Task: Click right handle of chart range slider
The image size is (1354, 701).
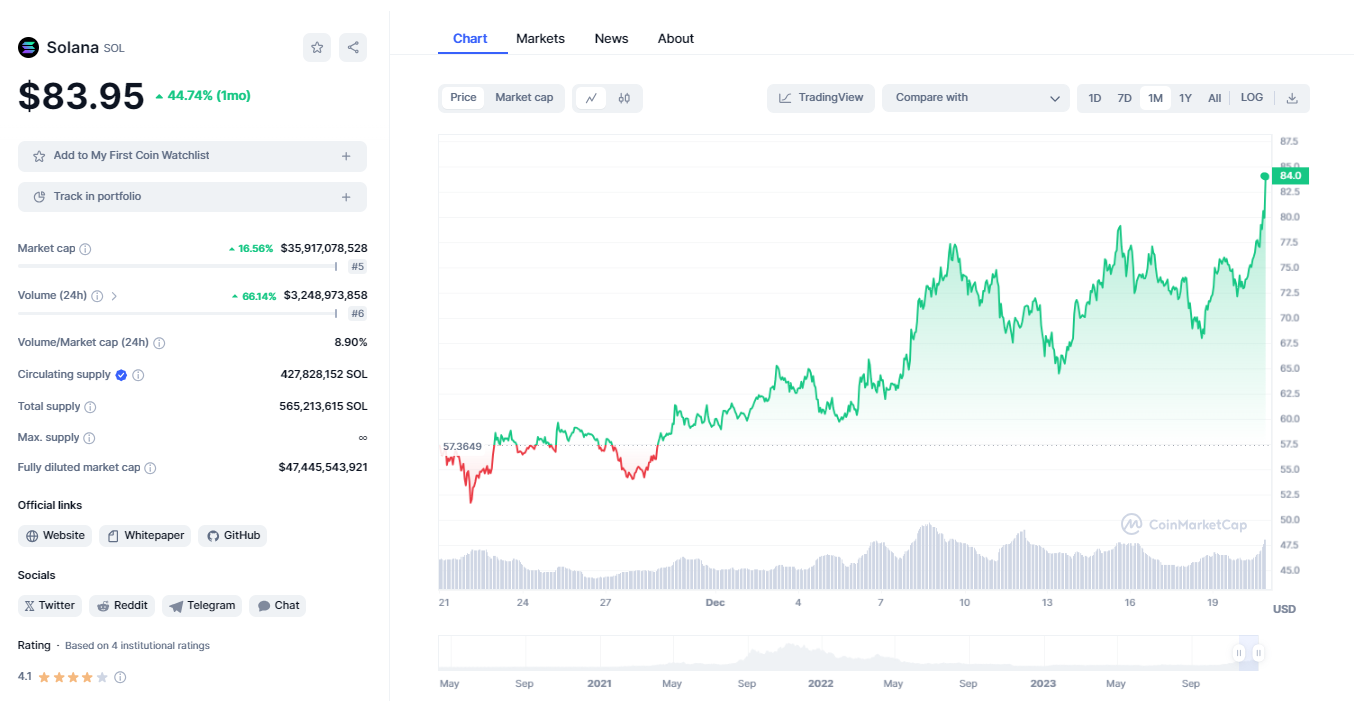Action: 1258,653
